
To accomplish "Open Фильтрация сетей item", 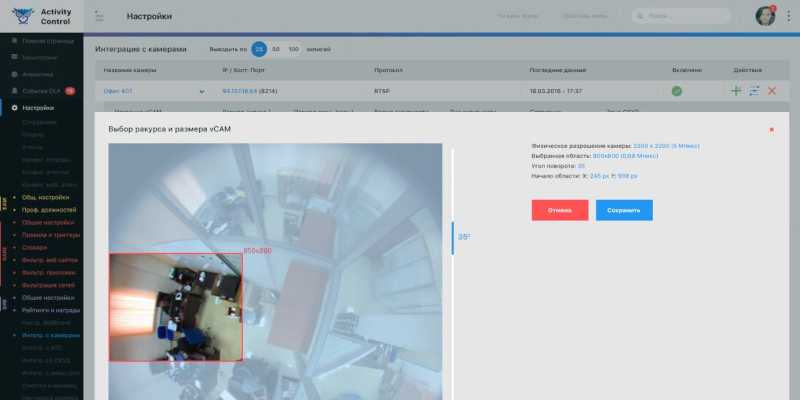I will tap(48, 285).
